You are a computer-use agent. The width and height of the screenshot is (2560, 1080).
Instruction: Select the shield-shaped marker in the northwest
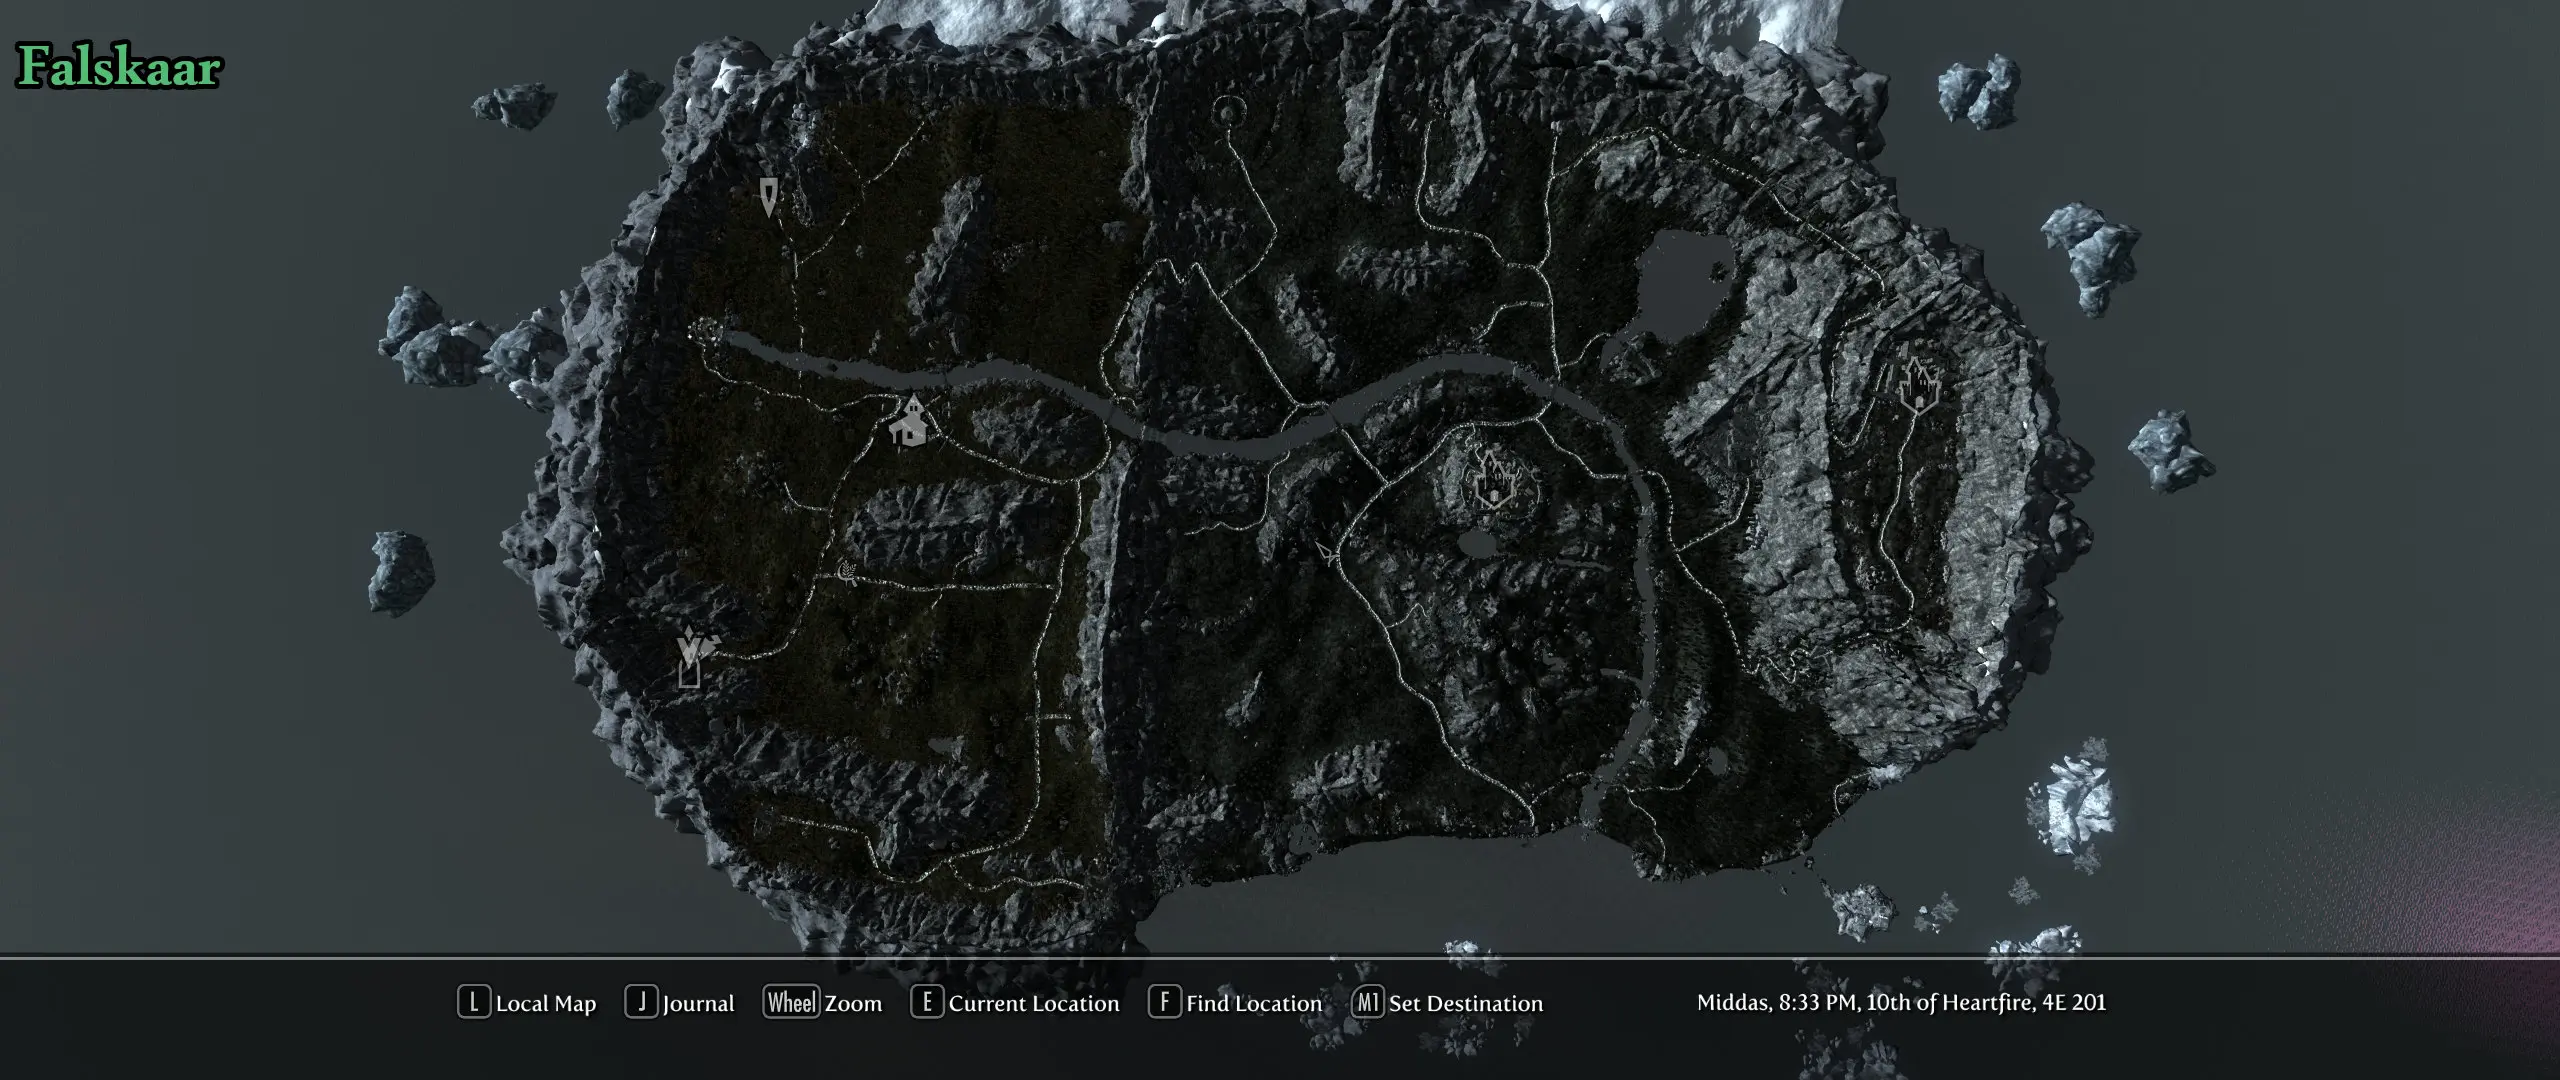(x=768, y=197)
